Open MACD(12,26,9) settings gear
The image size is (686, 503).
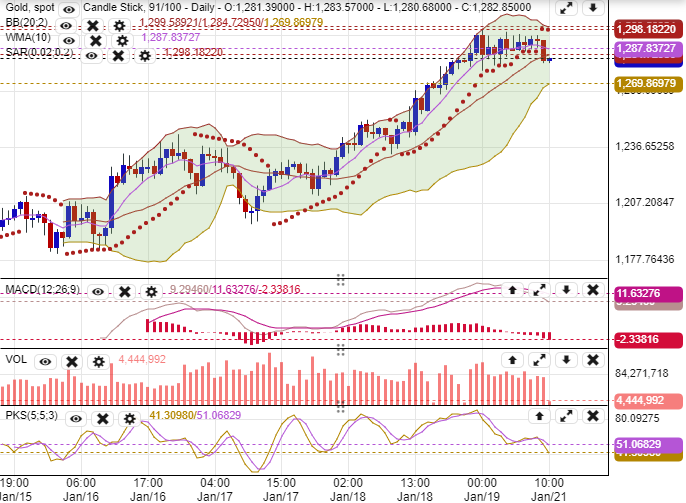(x=151, y=292)
